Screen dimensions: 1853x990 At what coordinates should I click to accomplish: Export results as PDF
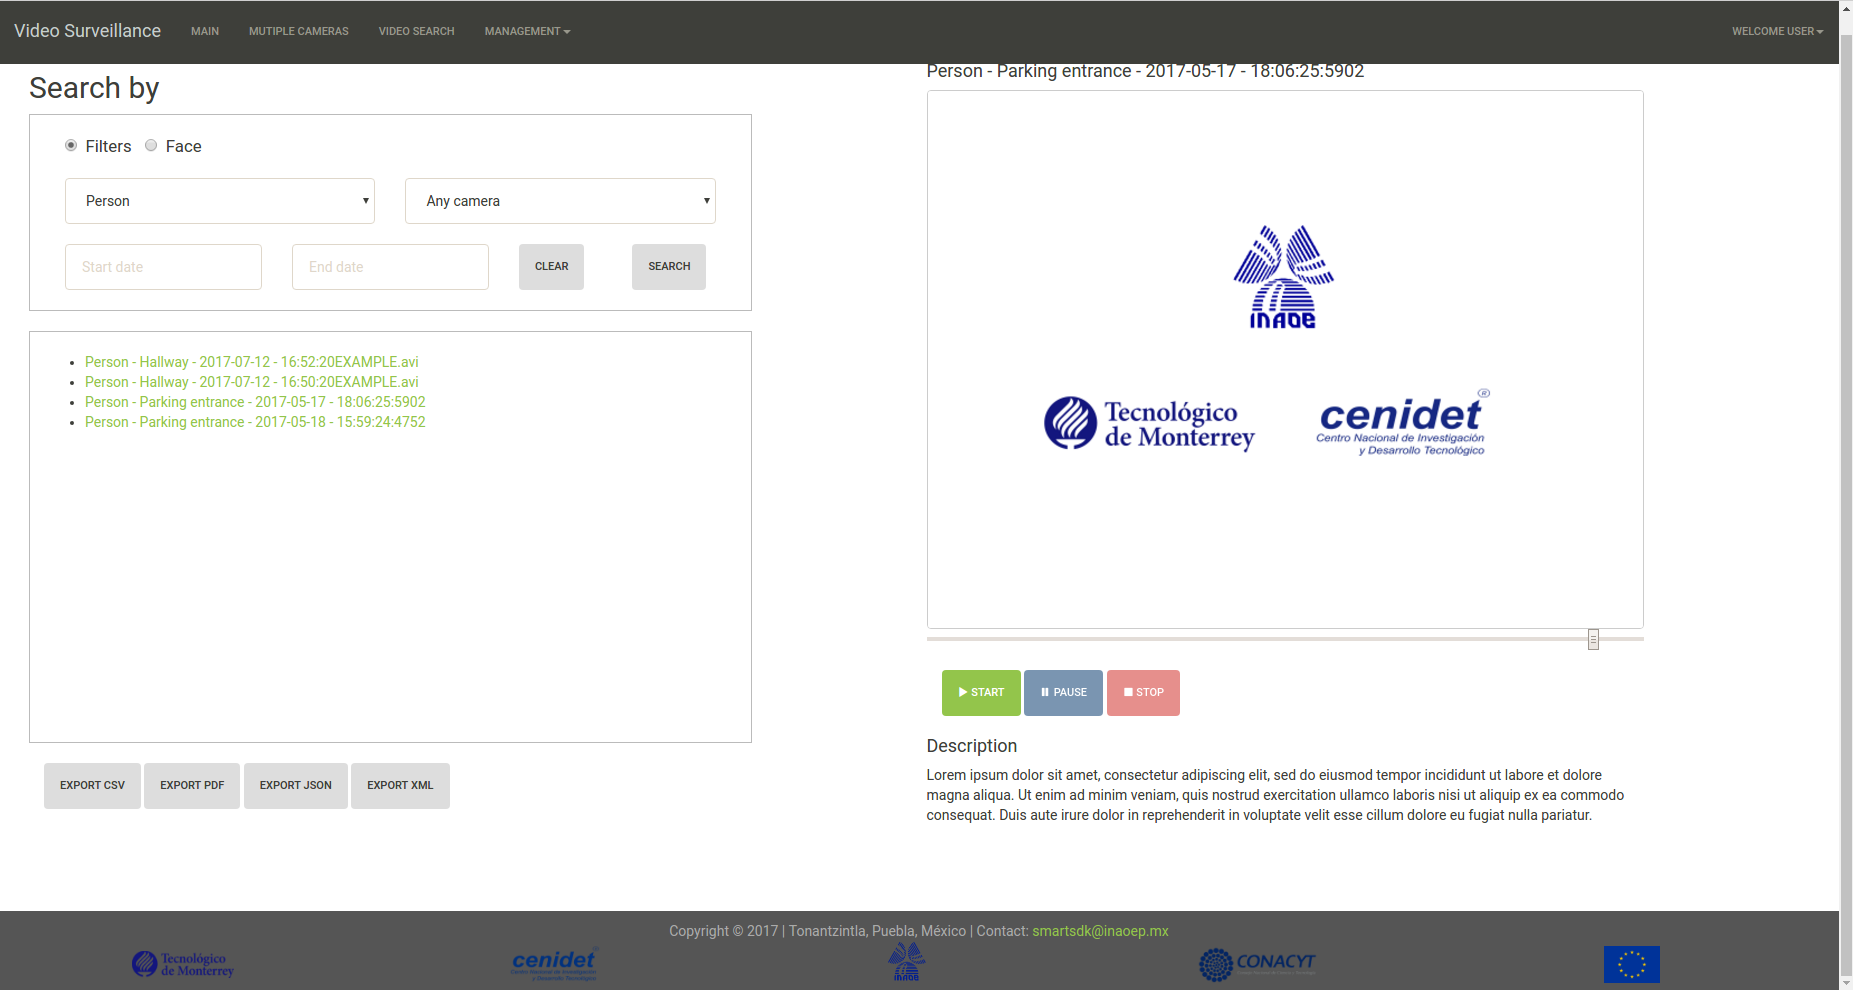[192, 786]
